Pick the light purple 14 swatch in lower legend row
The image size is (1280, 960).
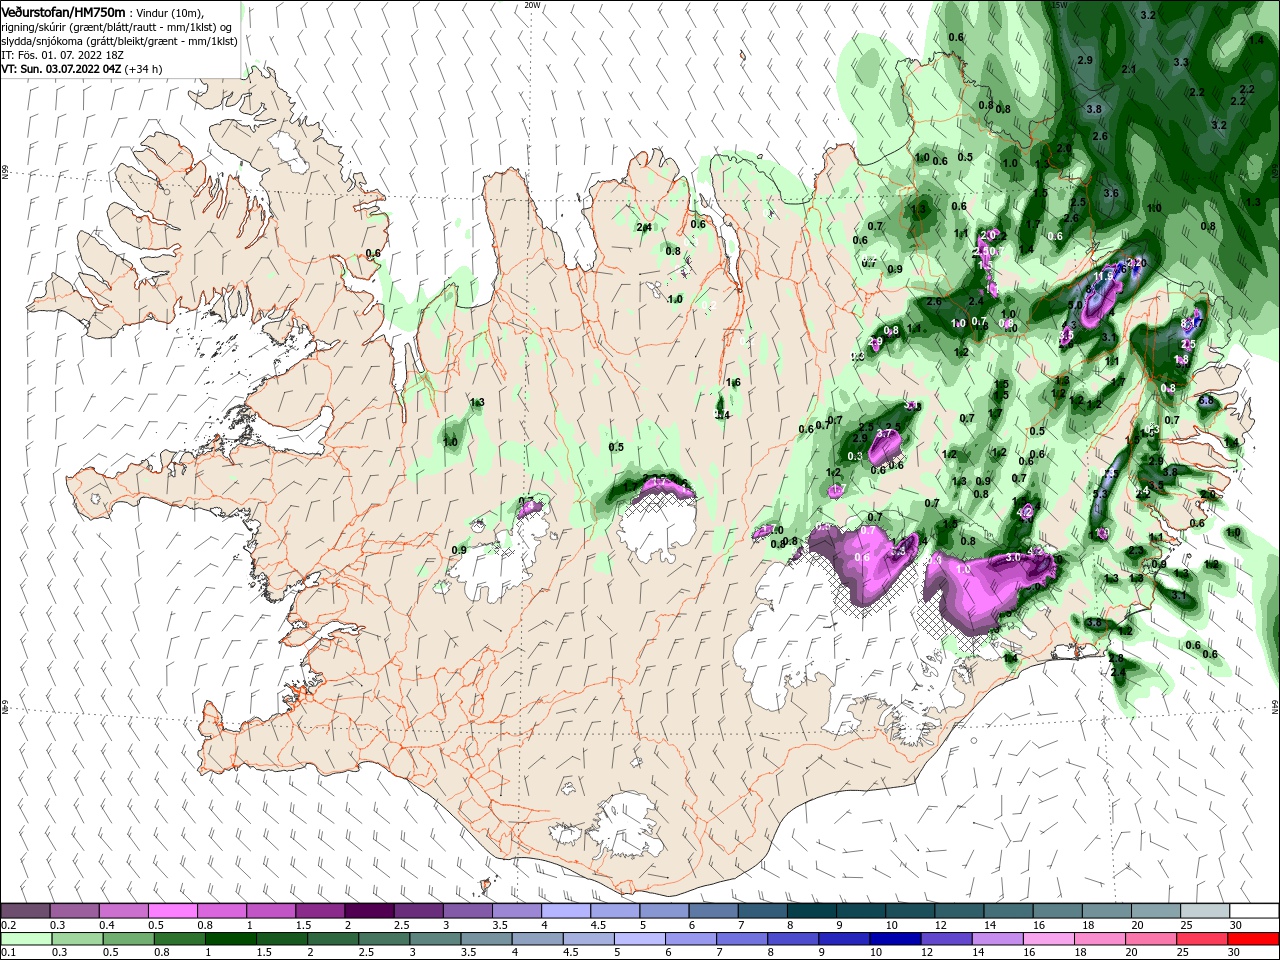[998, 939]
